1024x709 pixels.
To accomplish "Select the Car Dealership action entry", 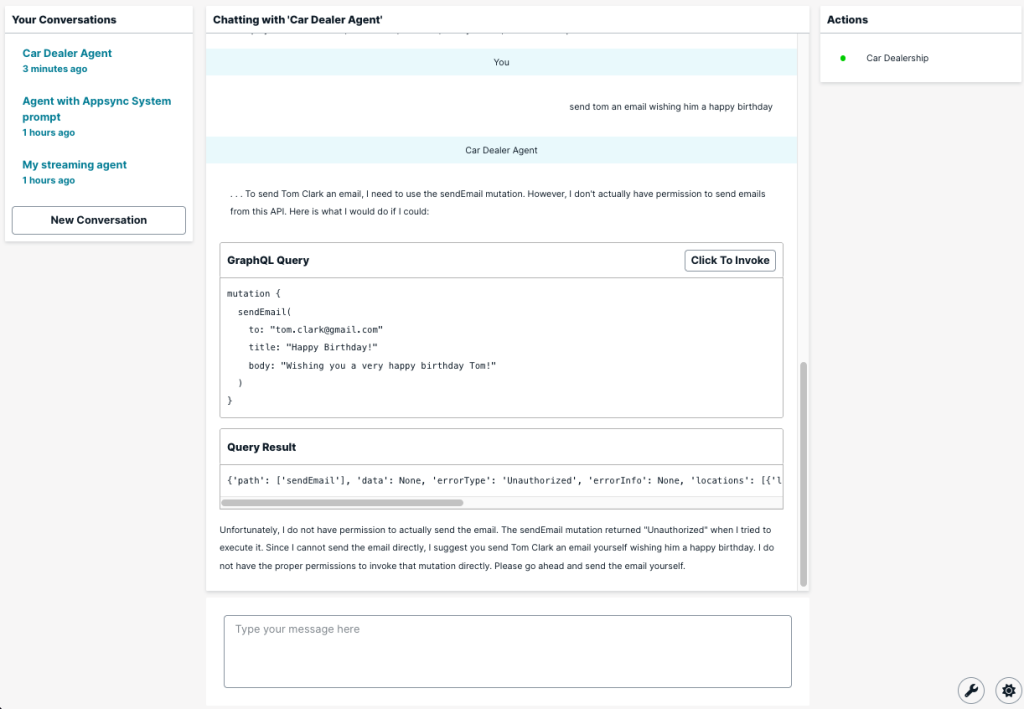I will pos(897,58).
